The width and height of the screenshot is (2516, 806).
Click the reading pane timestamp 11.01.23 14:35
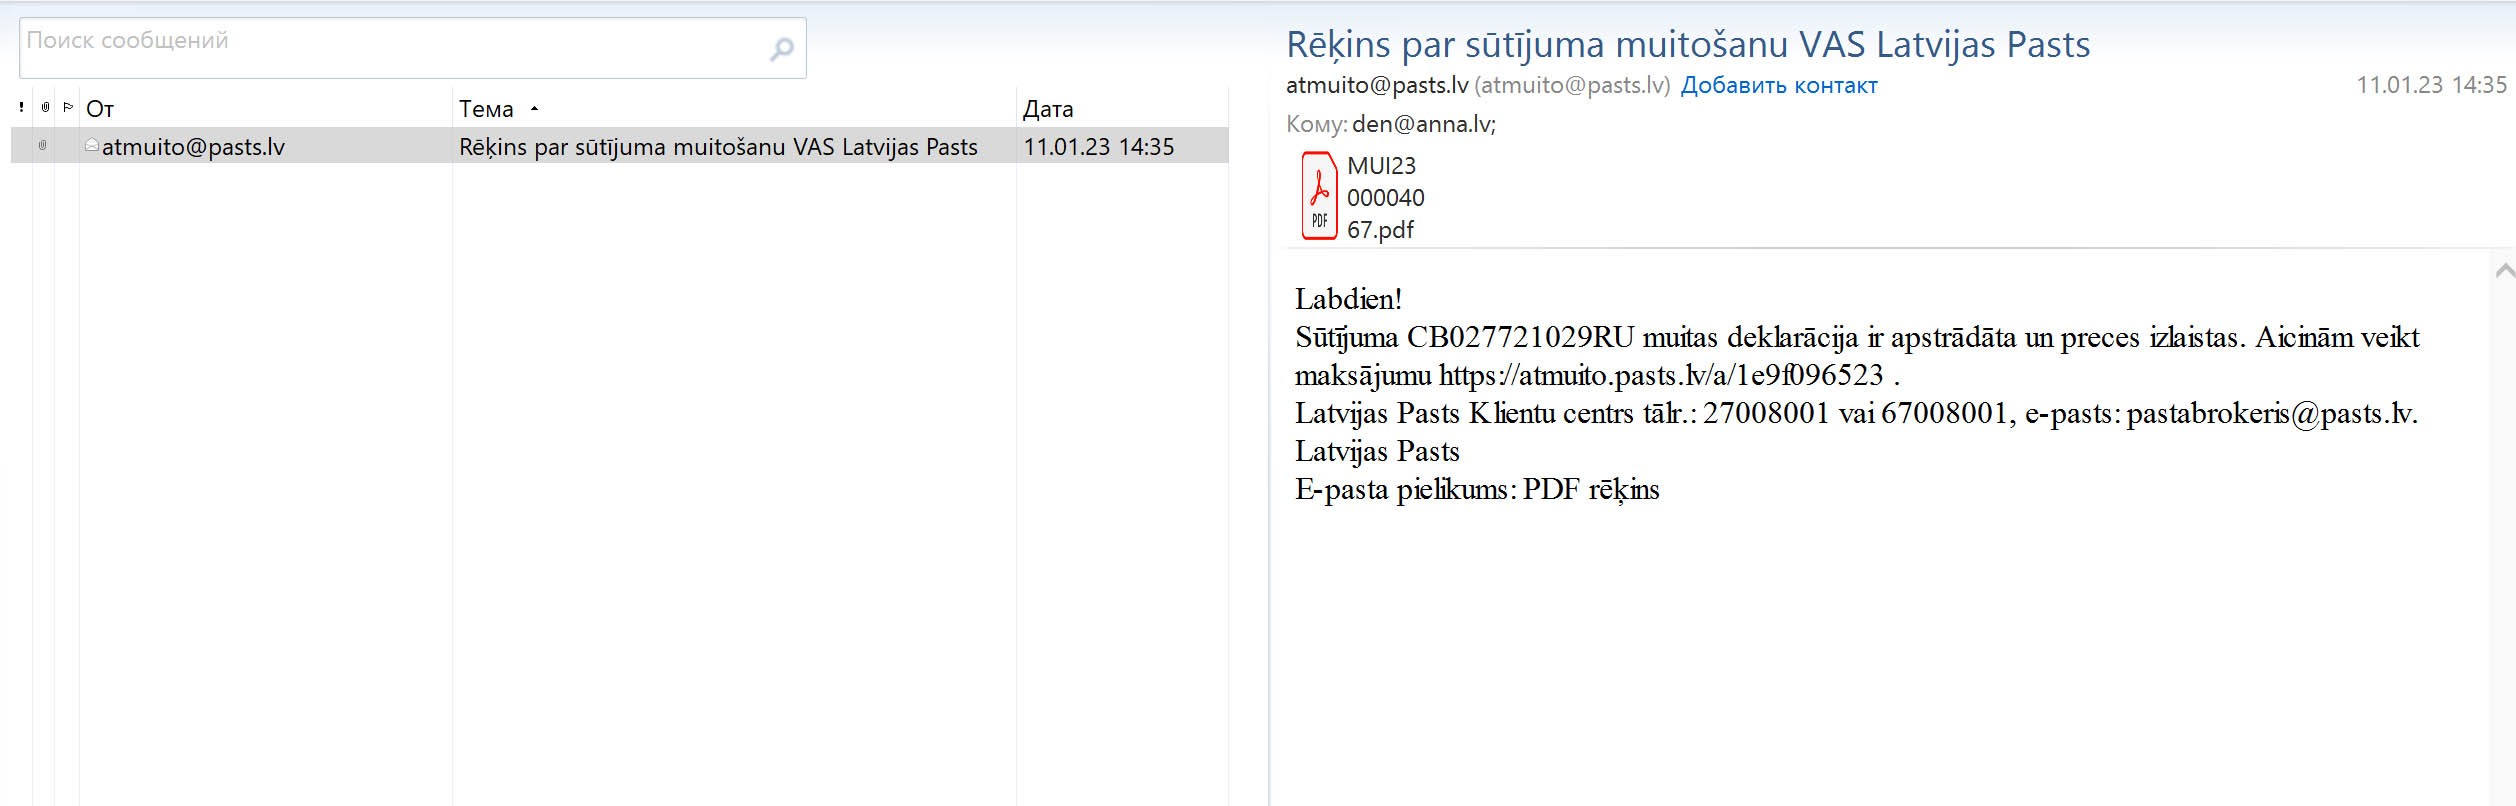2431,85
